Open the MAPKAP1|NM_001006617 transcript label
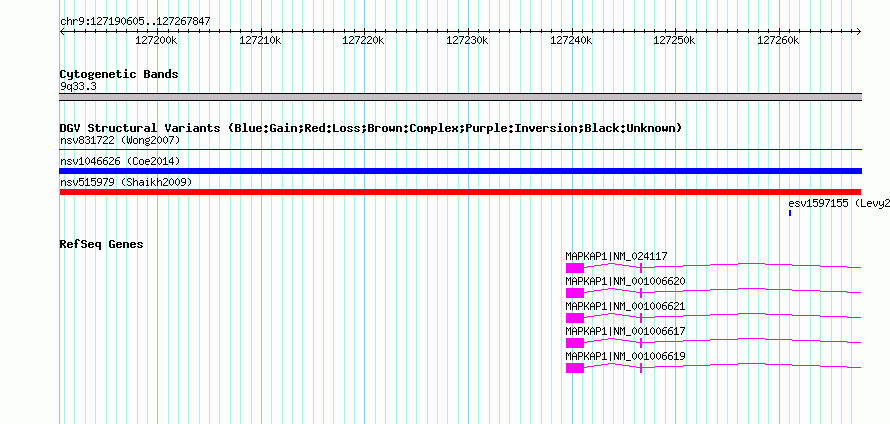This screenshot has width=890, height=424. click(x=625, y=331)
